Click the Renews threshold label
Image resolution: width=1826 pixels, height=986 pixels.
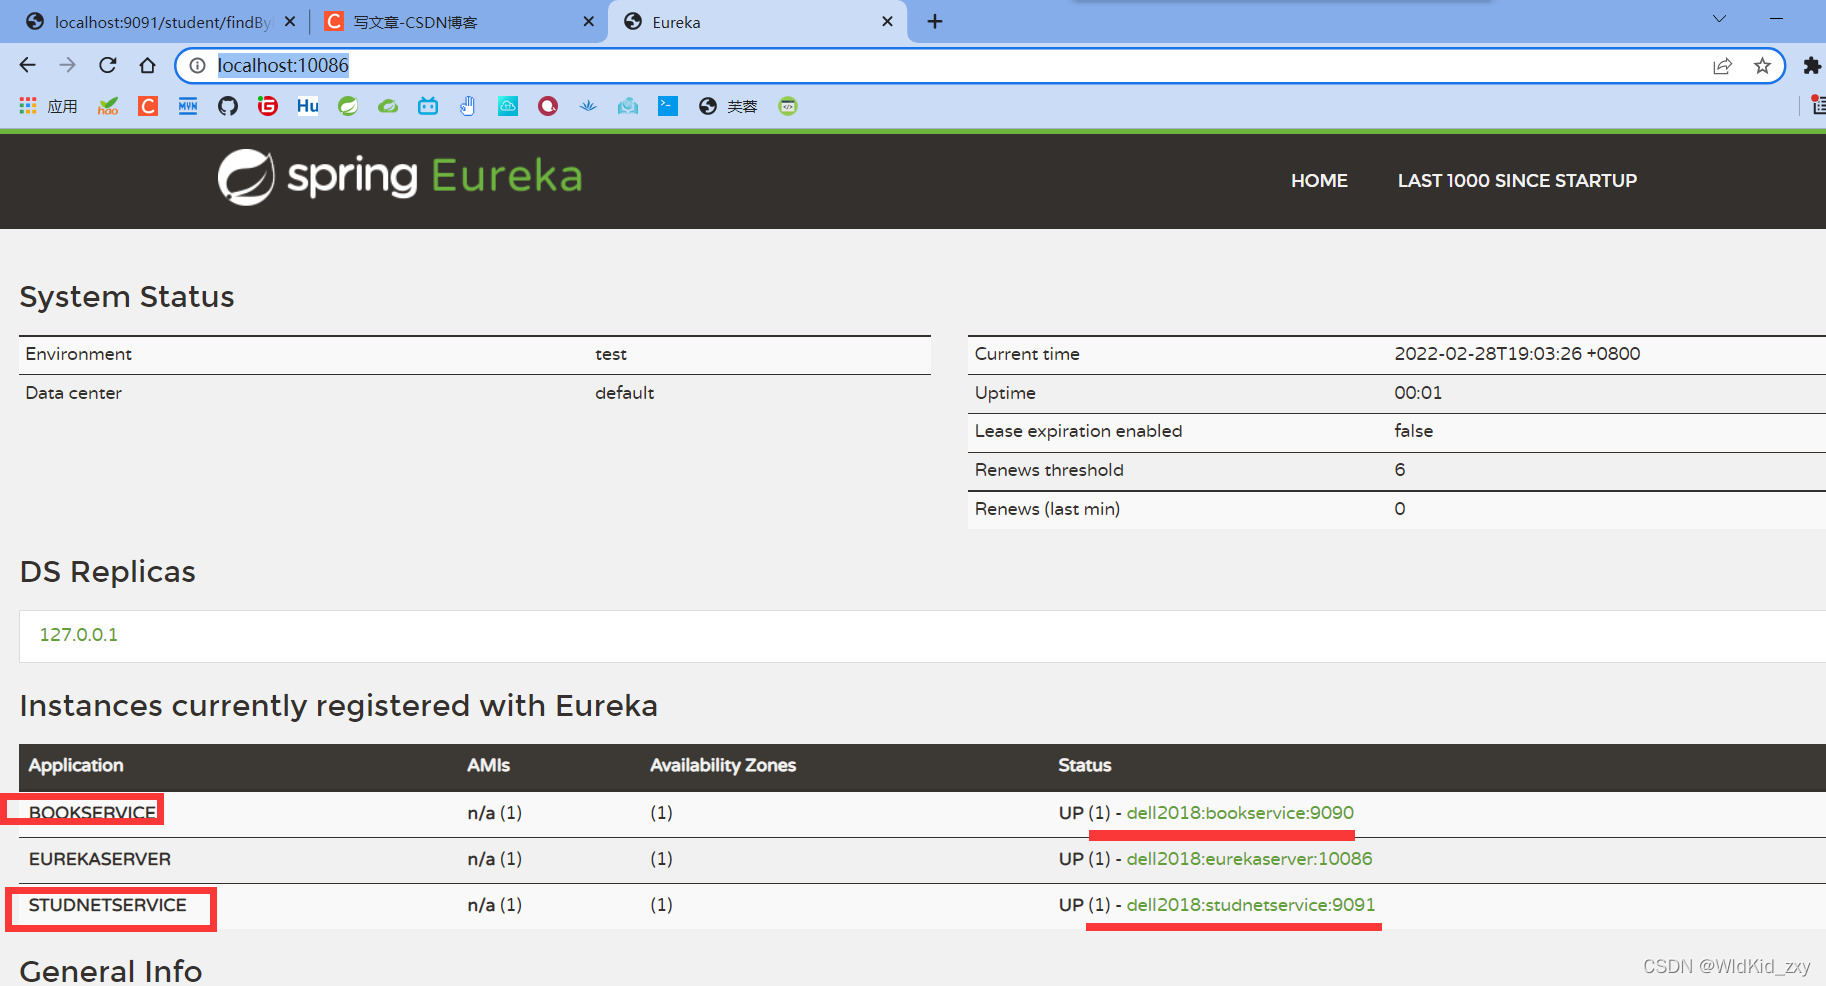(1049, 470)
